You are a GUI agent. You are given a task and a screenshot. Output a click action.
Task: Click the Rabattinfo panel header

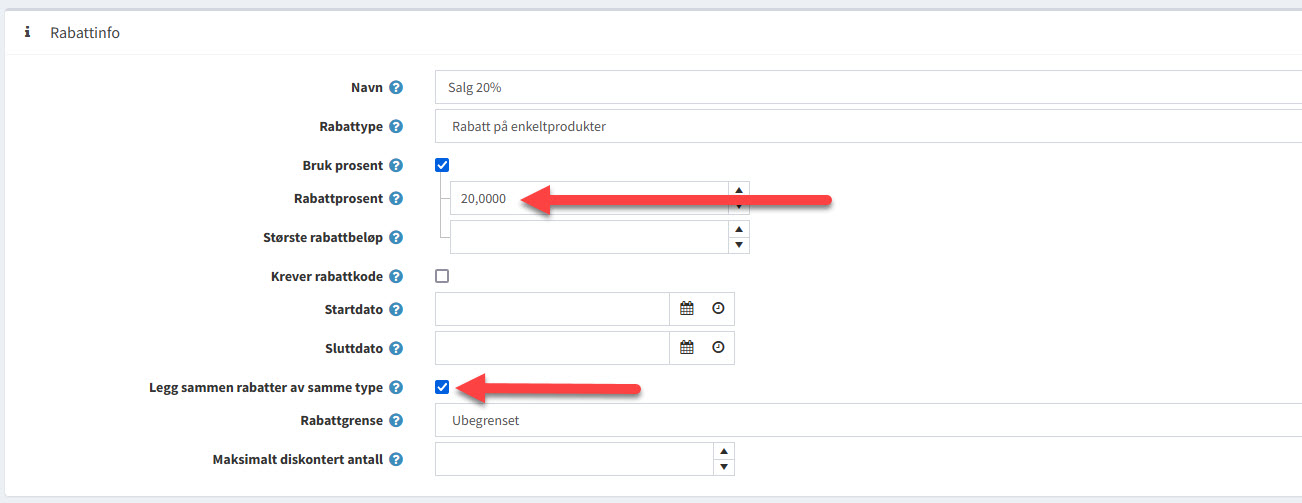point(85,33)
